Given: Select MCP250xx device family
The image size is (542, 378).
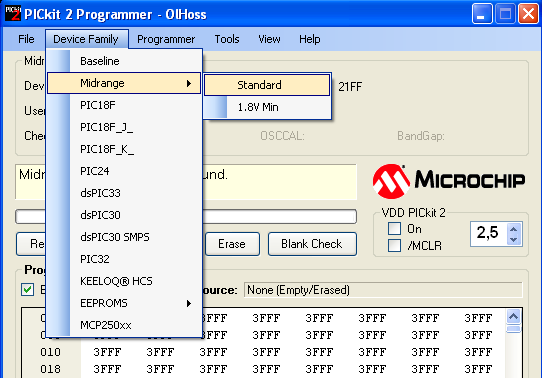Looking at the screenshot, I should [x=124, y=325].
